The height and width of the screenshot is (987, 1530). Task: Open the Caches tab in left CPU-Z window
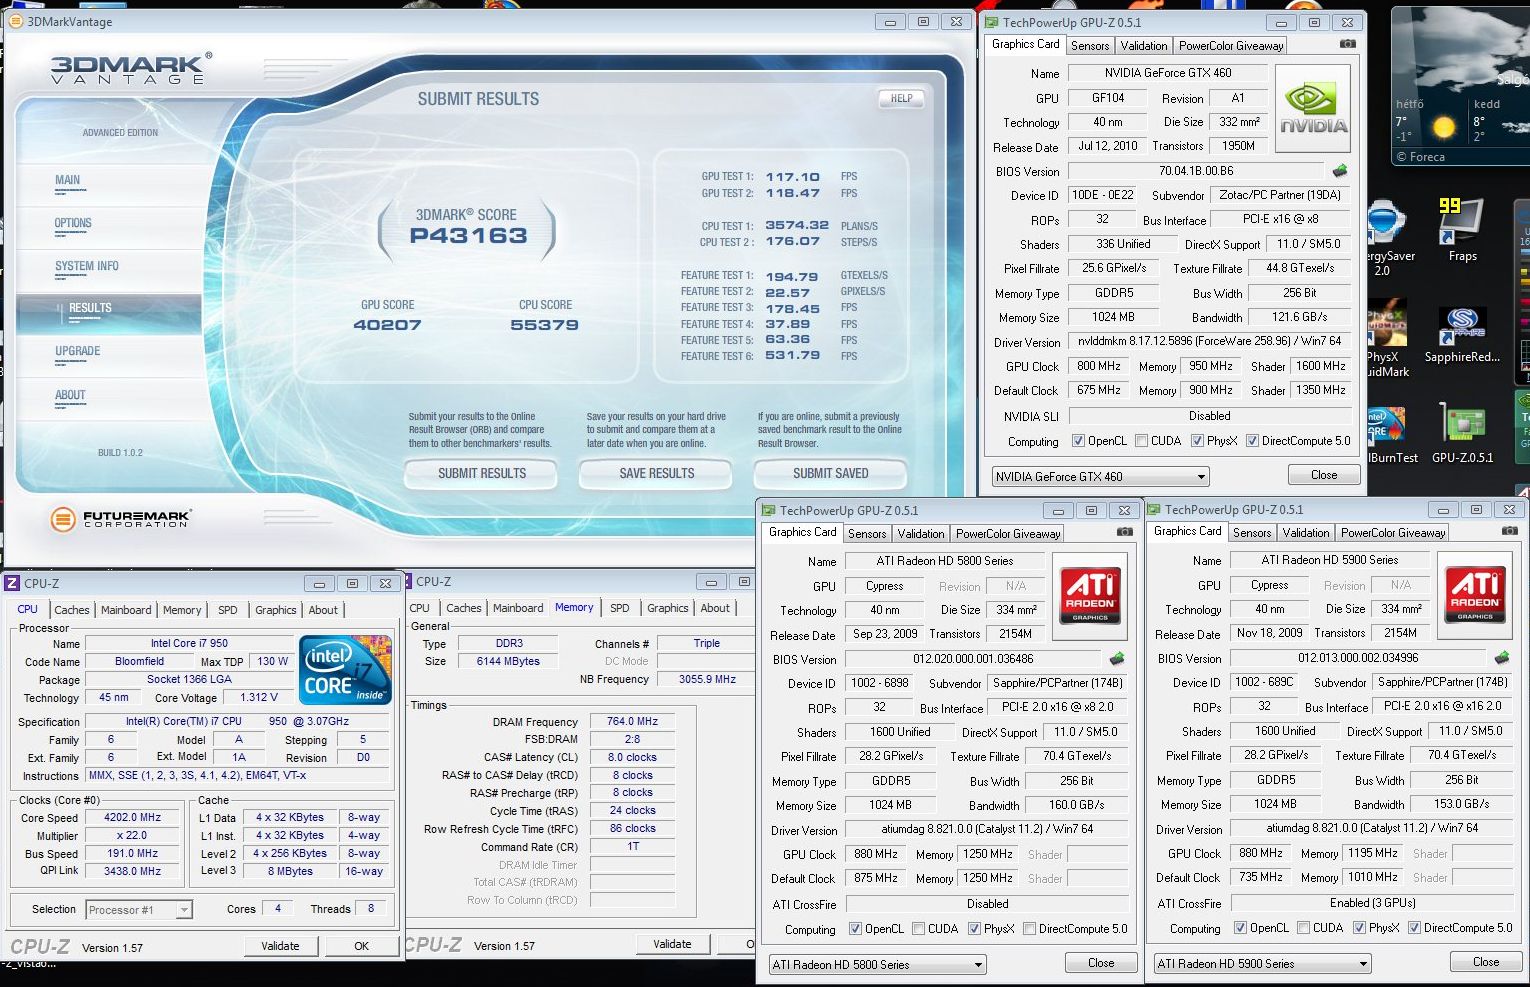tap(72, 610)
